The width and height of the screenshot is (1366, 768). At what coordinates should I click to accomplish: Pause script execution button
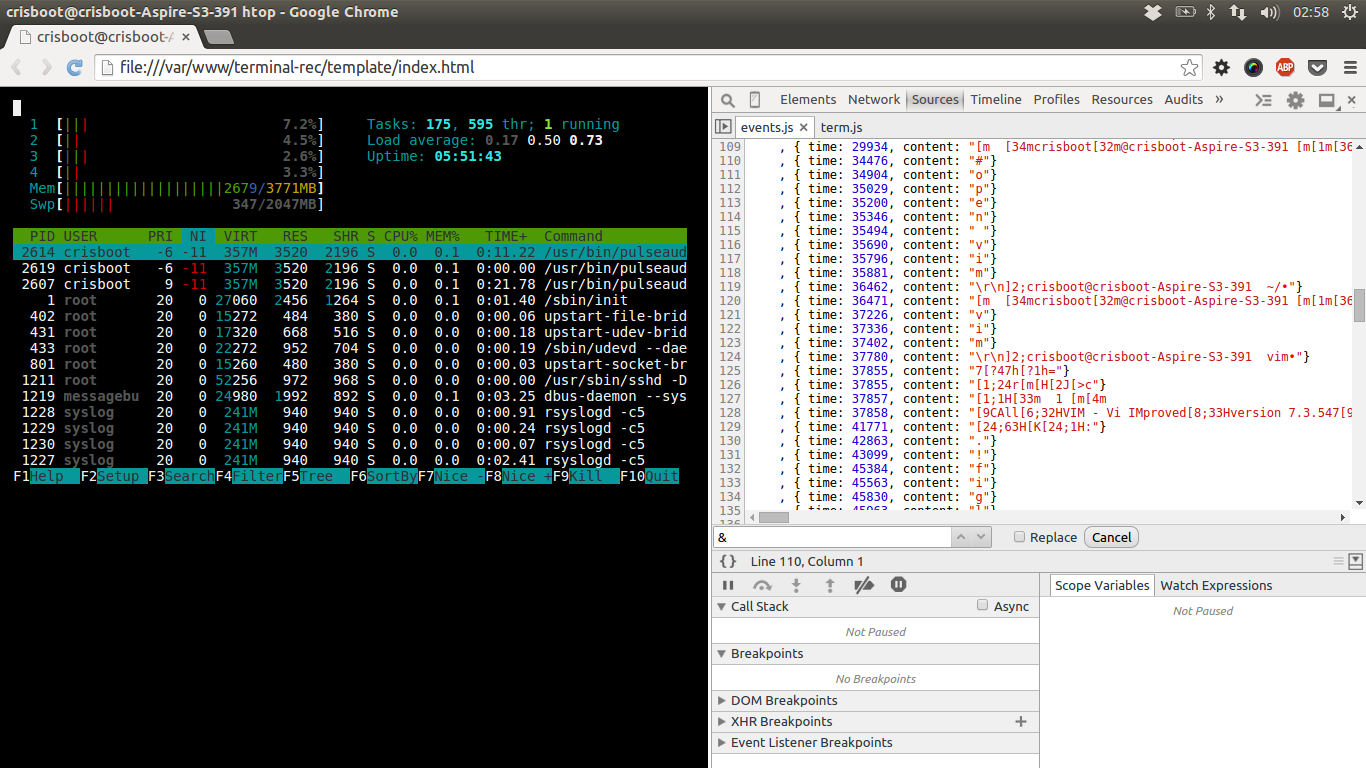728,585
